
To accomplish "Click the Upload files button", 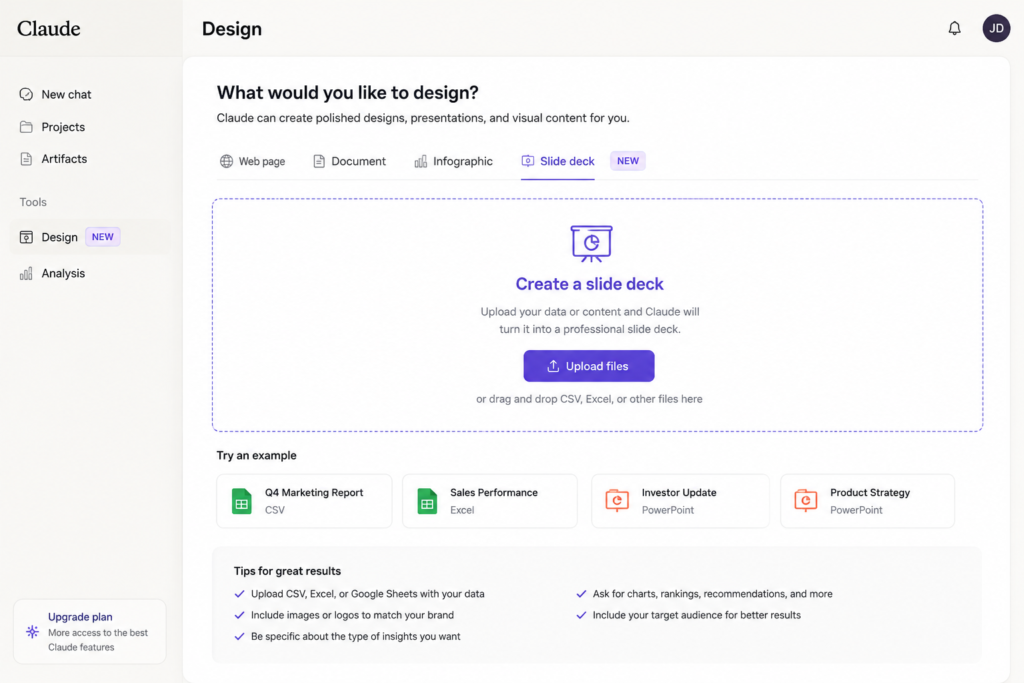I will coord(588,366).
